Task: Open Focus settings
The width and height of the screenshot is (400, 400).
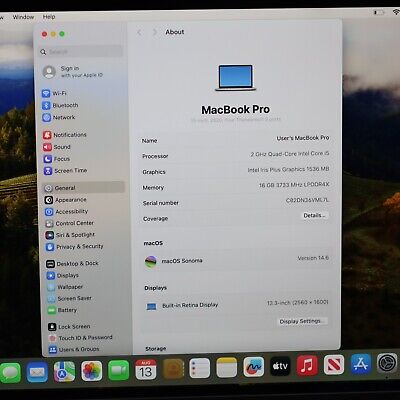Action: [x=57, y=159]
